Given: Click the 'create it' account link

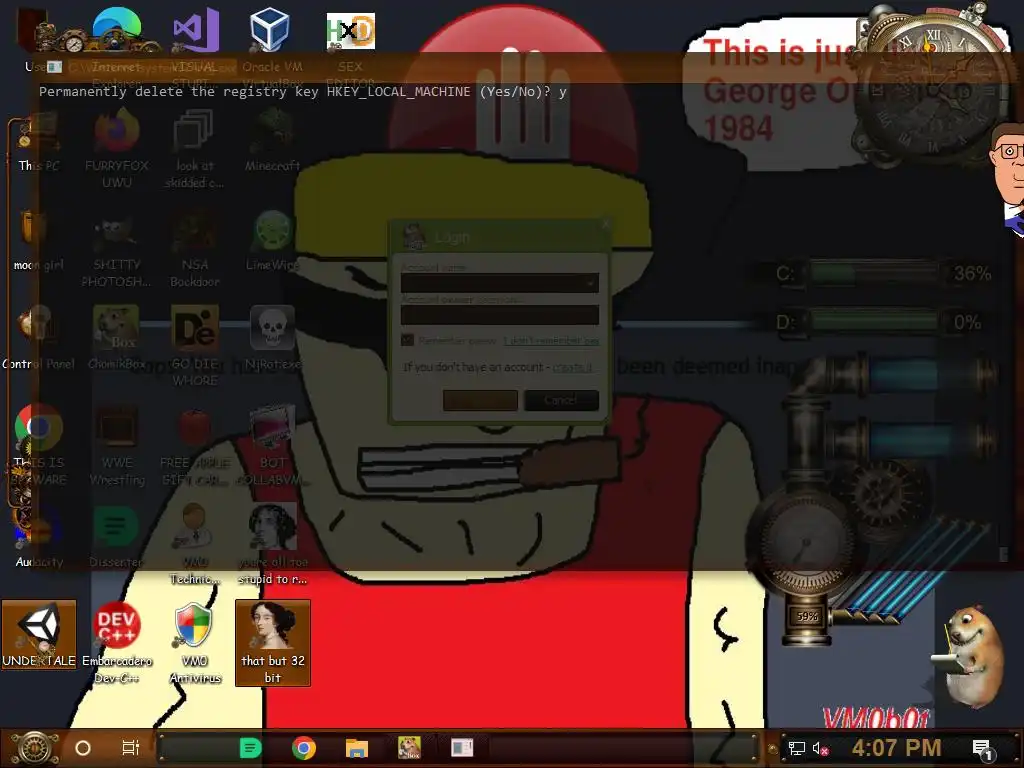Looking at the screenshot, I should [x=572, y=367].
